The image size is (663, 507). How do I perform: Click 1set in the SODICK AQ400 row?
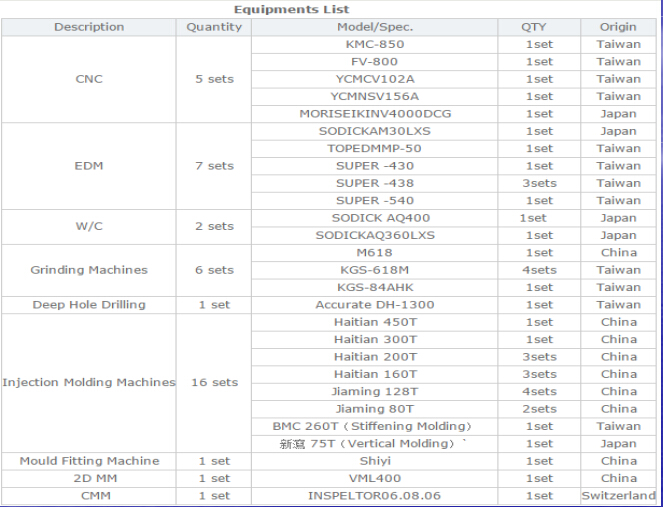tap(539, 218)
